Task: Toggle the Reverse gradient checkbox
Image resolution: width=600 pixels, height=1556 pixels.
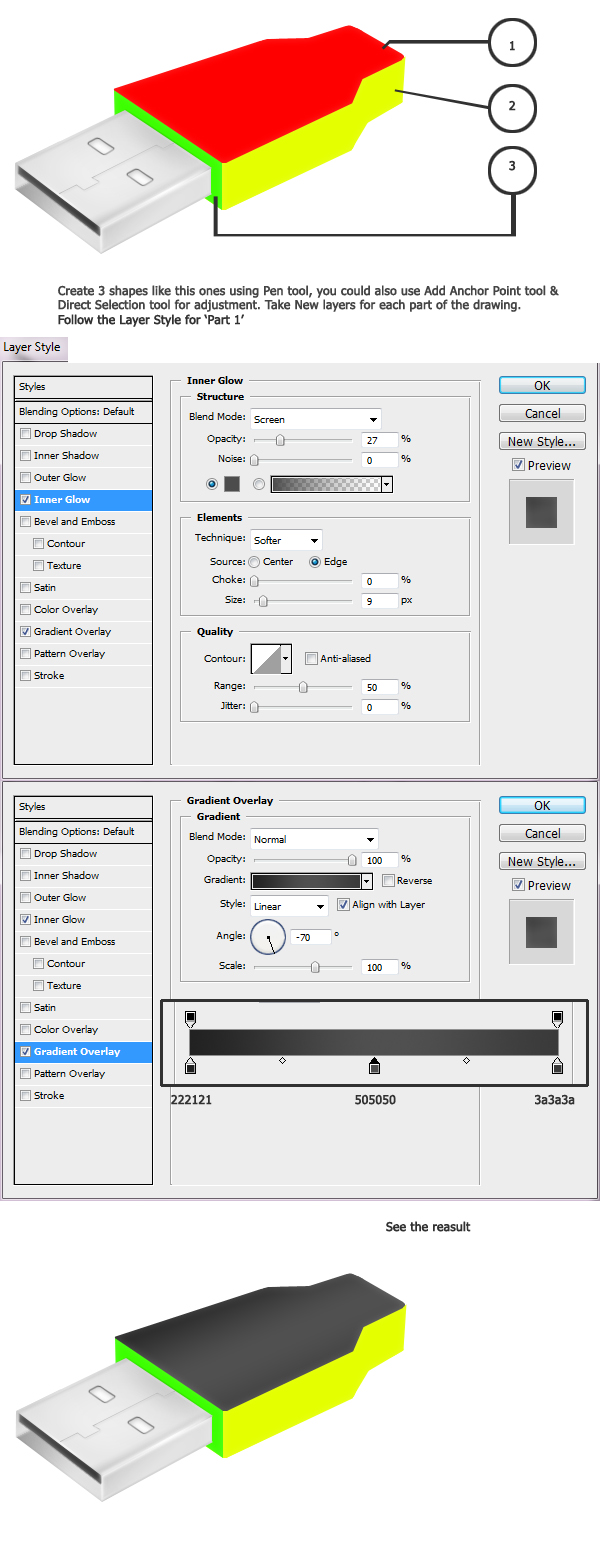Action: tap(387, 881)
